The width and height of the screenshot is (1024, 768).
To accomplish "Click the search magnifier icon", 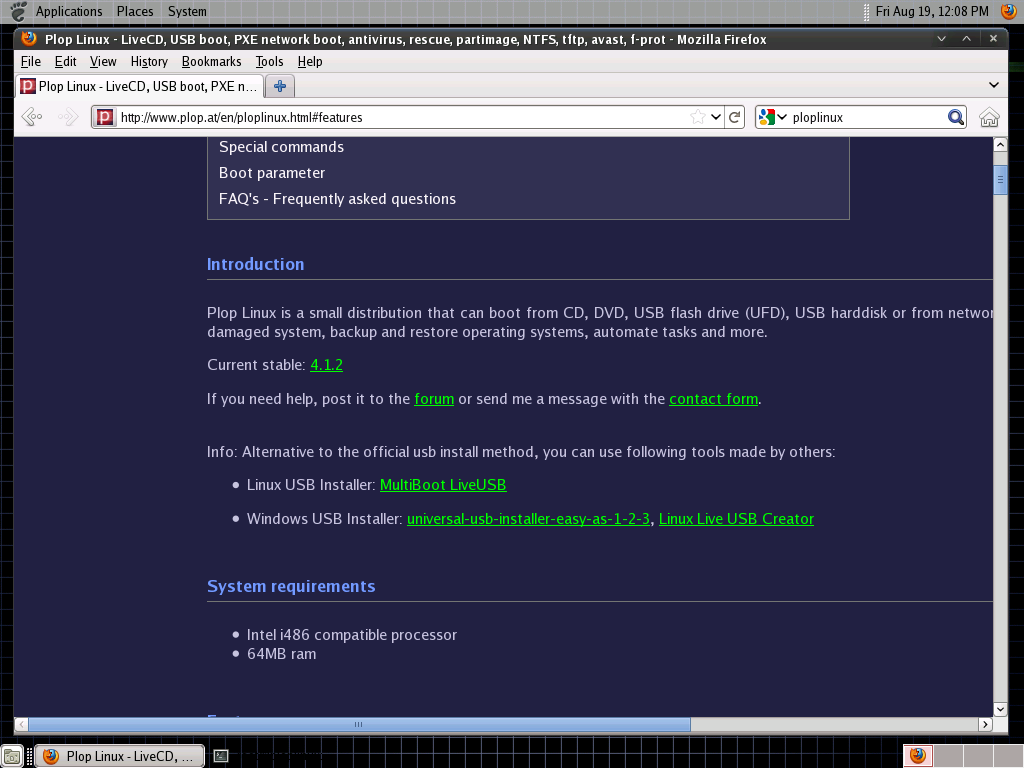I will click(x=955, y=117).
